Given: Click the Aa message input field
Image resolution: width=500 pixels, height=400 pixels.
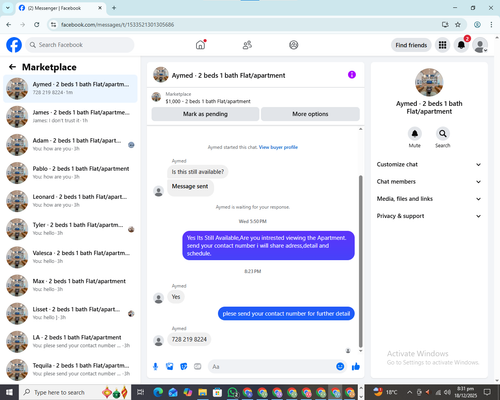Looking at the screenshot, I should point(272,367).
